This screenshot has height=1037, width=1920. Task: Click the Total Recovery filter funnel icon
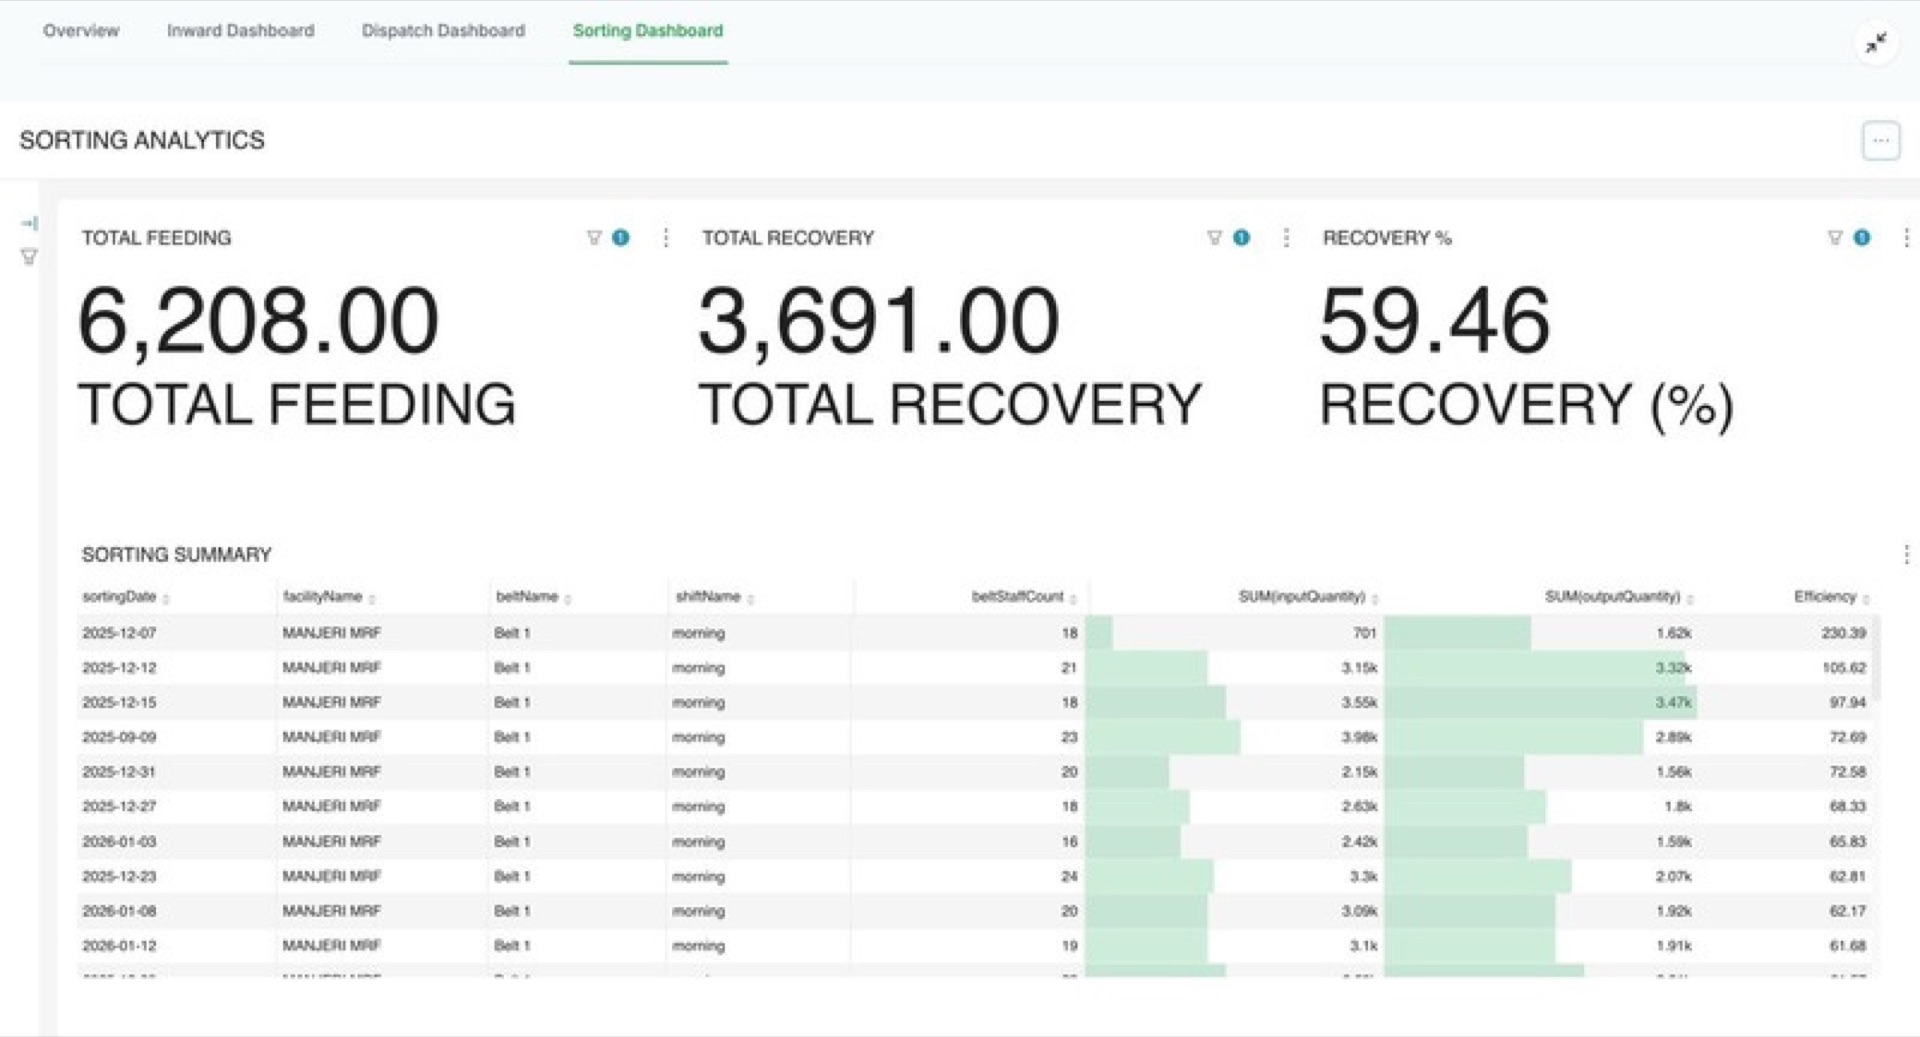[x=1215, y=238]
